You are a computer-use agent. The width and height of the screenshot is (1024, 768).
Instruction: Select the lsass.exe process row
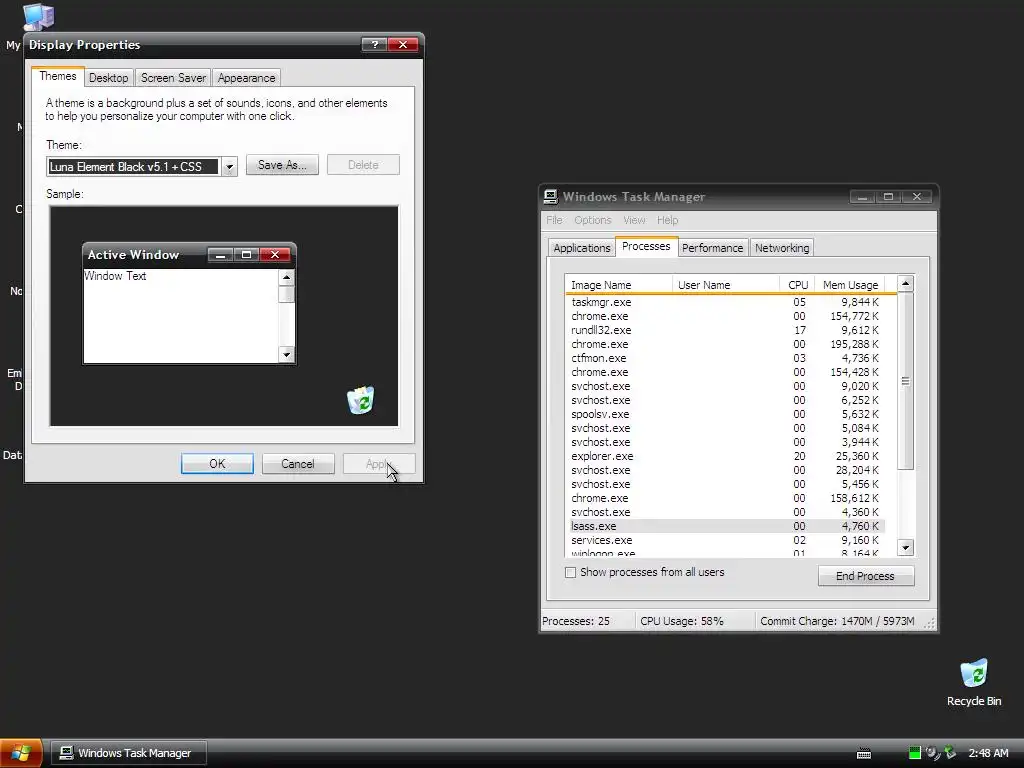tap(725, 526)
